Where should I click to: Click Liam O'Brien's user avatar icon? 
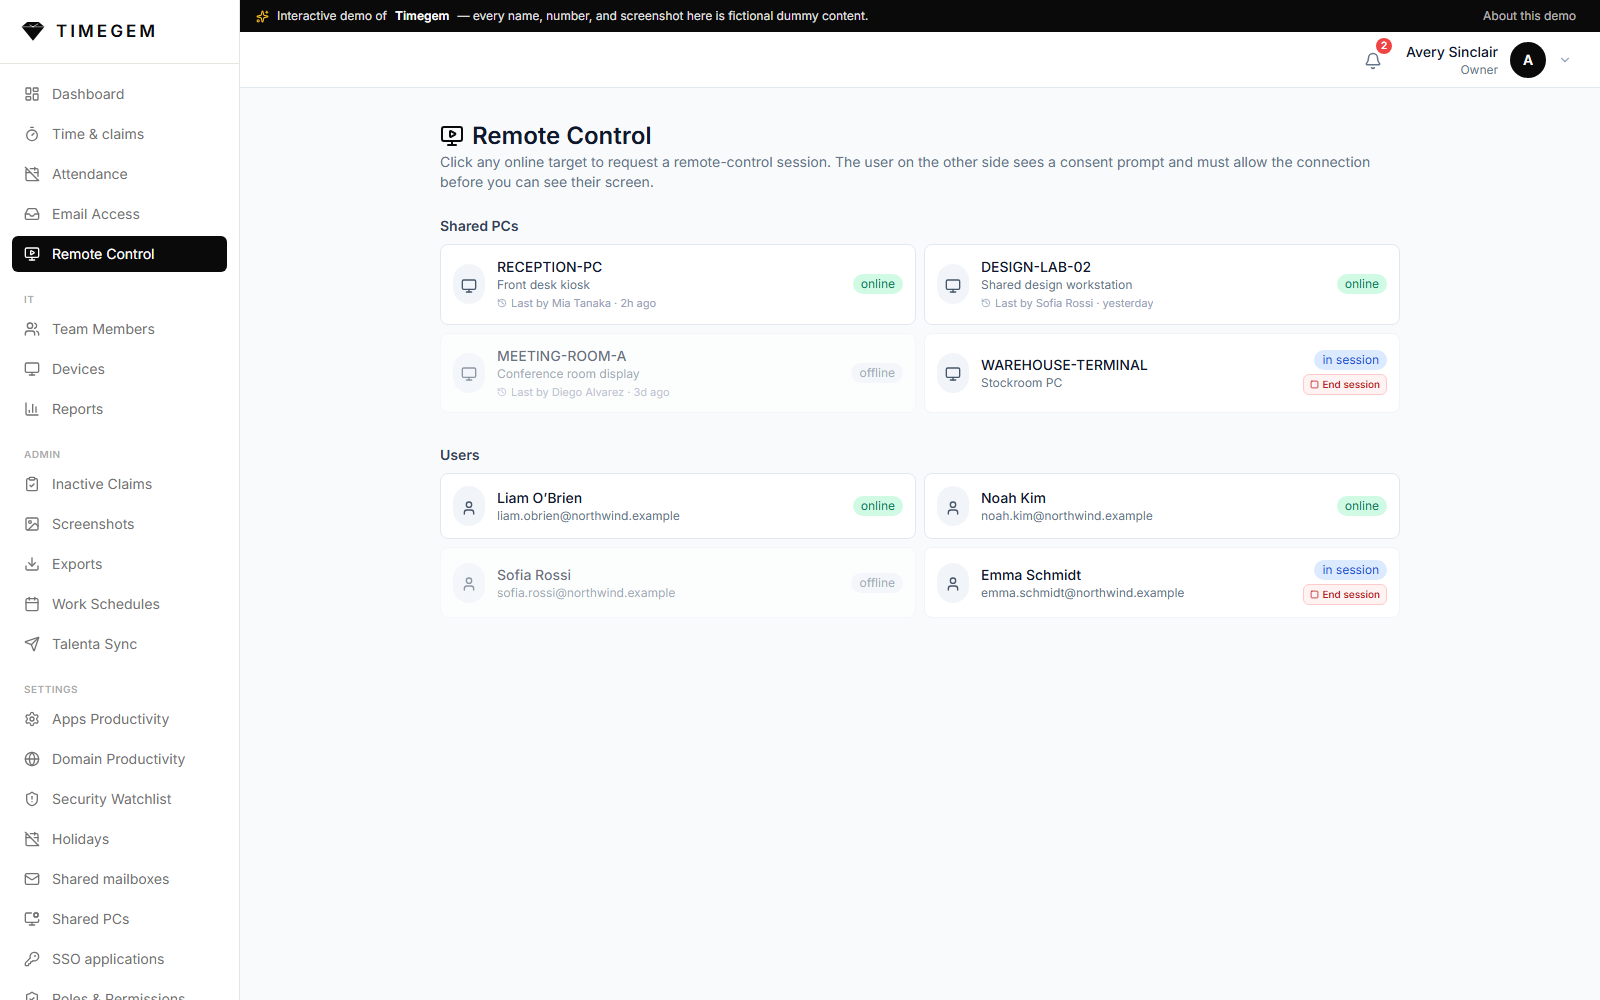469,506
